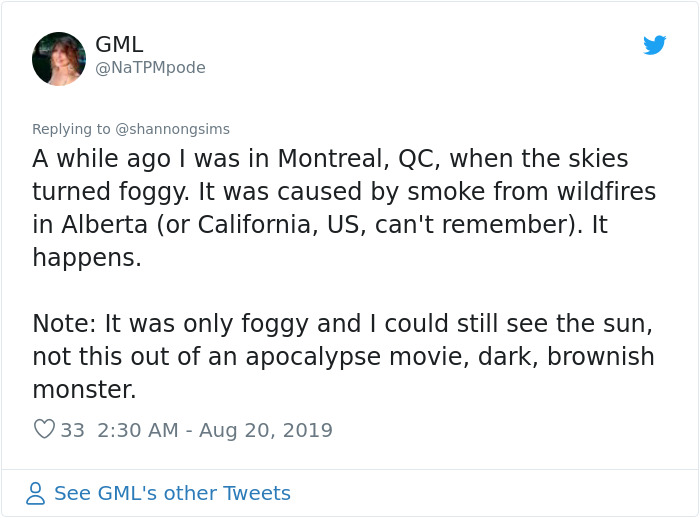Click the 'Replying to' label
Image resolution: width=700 pixels, height=518 pixels.
[72, 129]
